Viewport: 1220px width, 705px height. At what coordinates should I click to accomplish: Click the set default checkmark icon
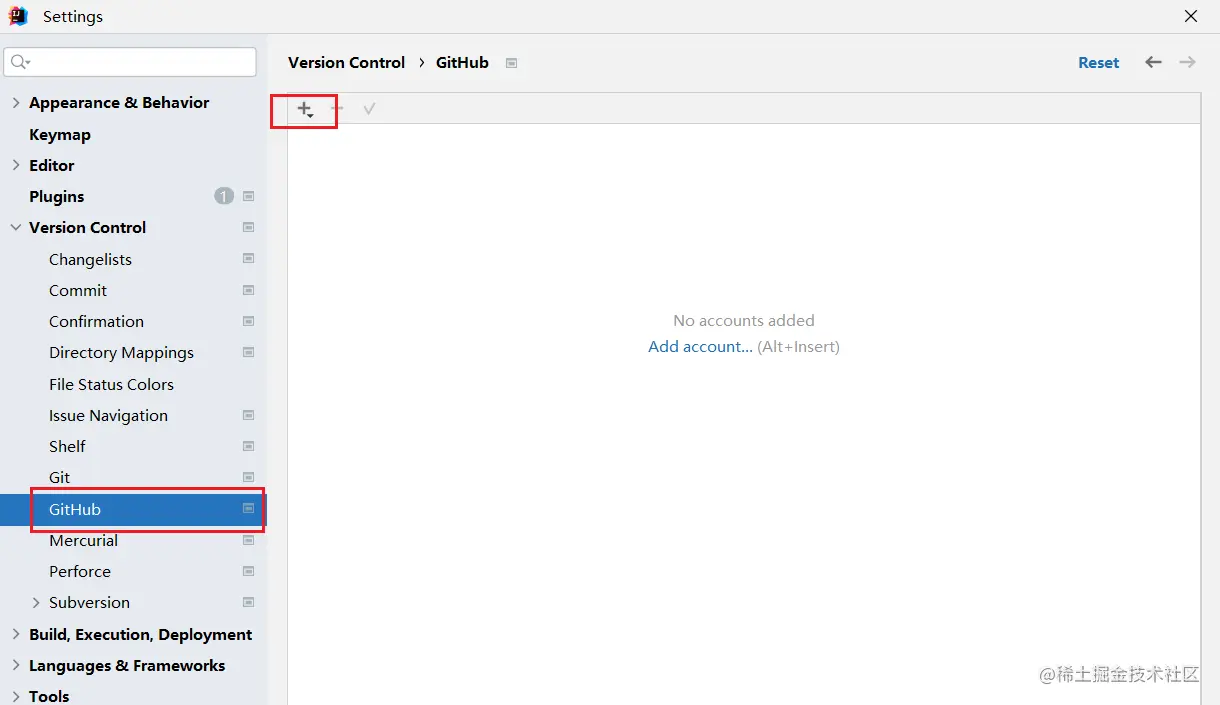369,108
